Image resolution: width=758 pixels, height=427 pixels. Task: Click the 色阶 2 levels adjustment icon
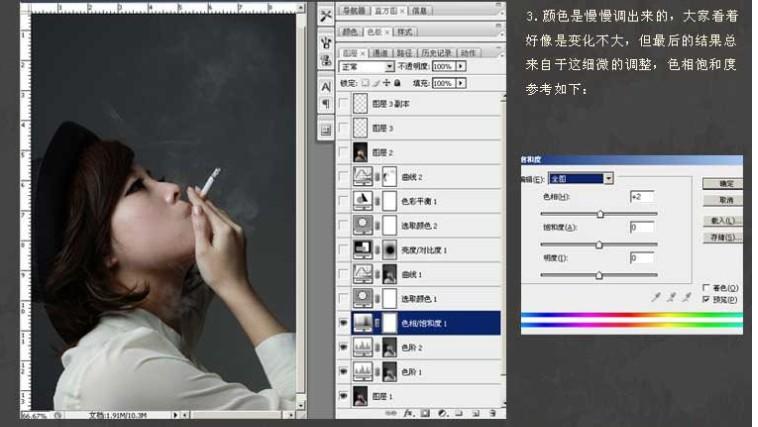click(x=363, y=347)
